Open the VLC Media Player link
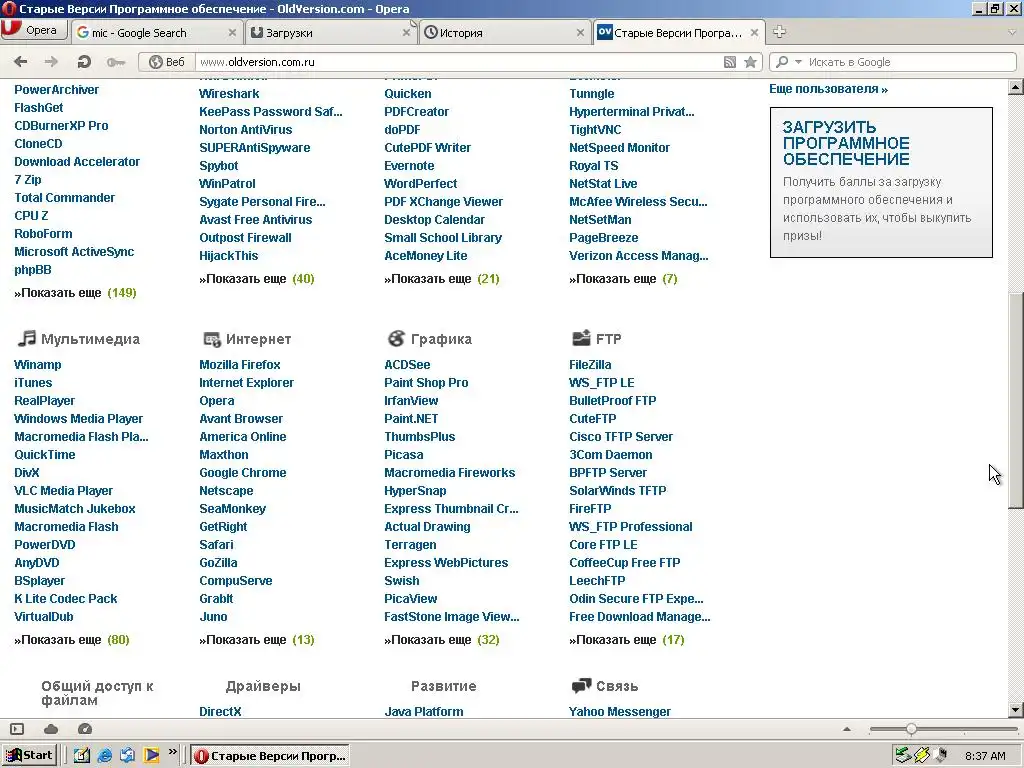The image size is (1024, 768). [x=63, y=490]
